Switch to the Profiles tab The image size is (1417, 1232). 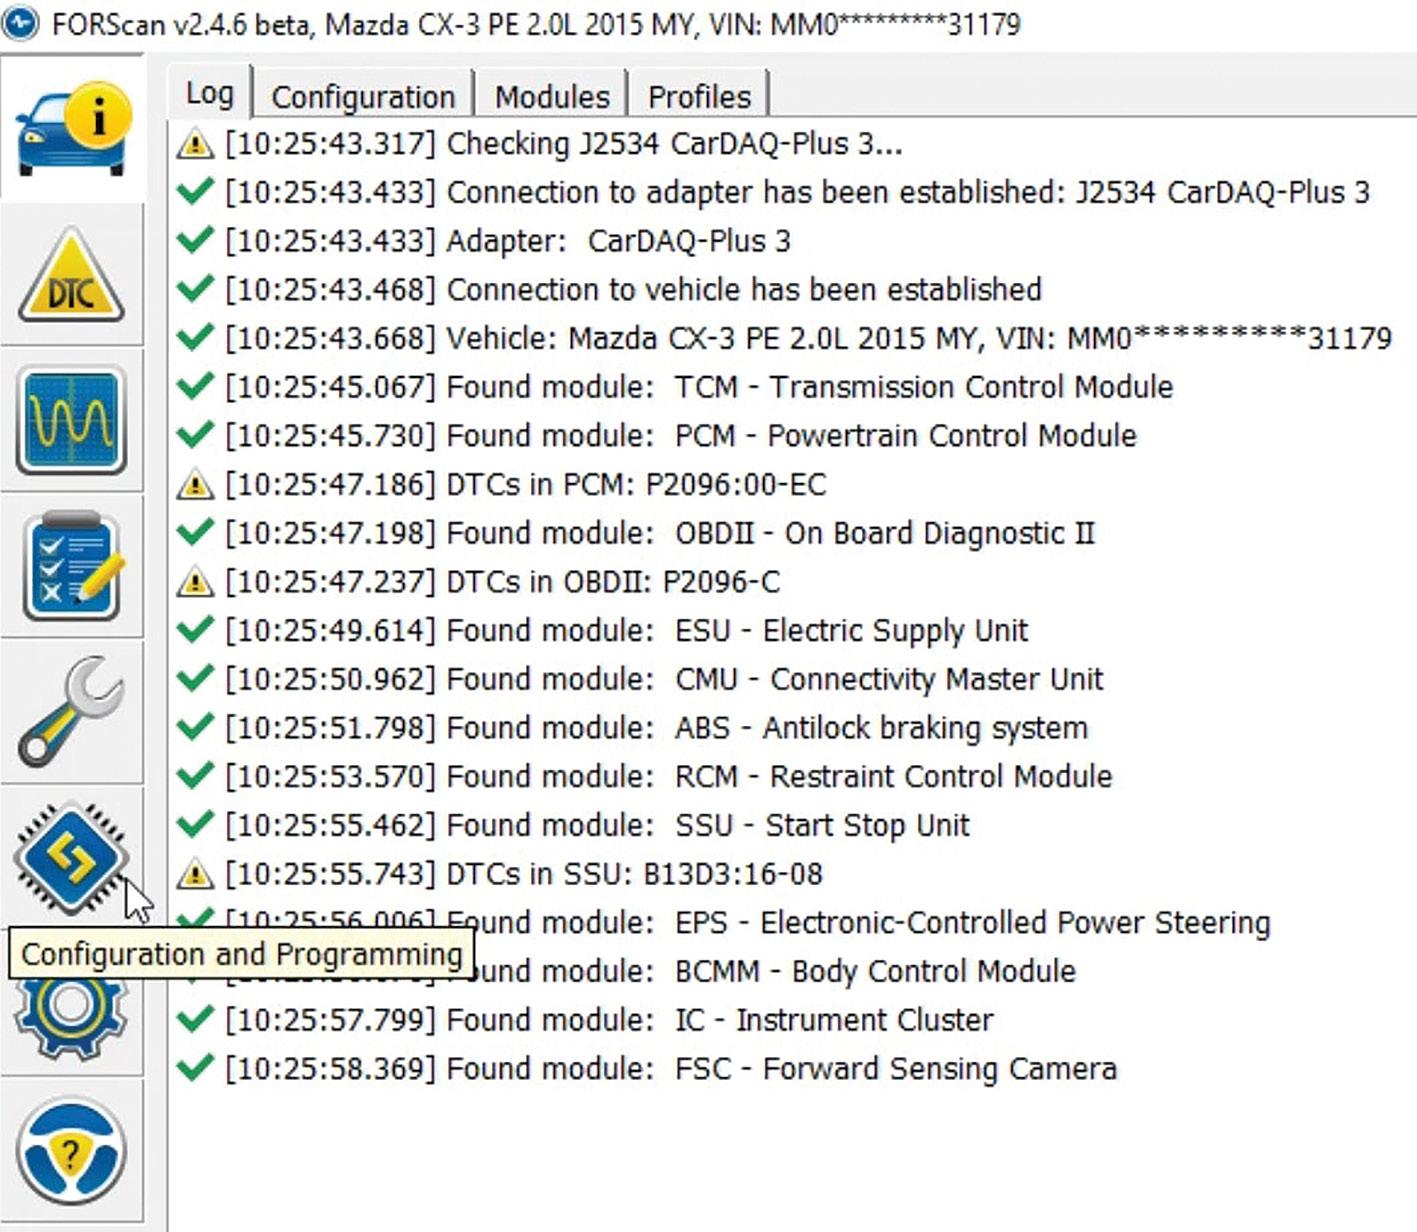point(699,96)
